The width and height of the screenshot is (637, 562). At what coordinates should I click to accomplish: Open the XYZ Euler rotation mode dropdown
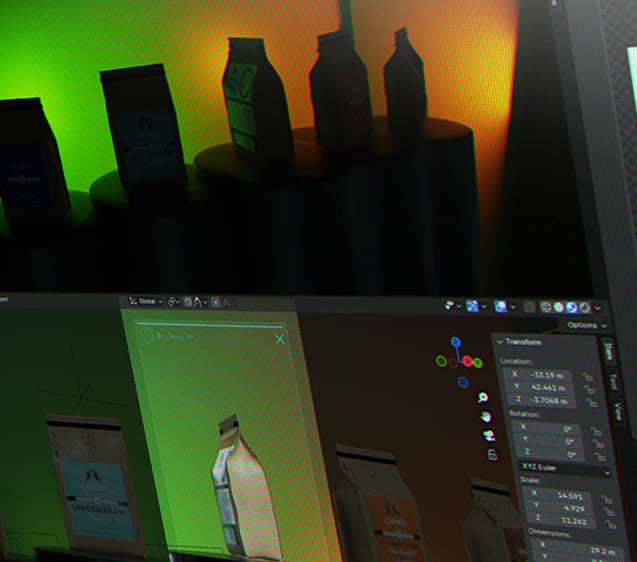[x=565, y=469]
